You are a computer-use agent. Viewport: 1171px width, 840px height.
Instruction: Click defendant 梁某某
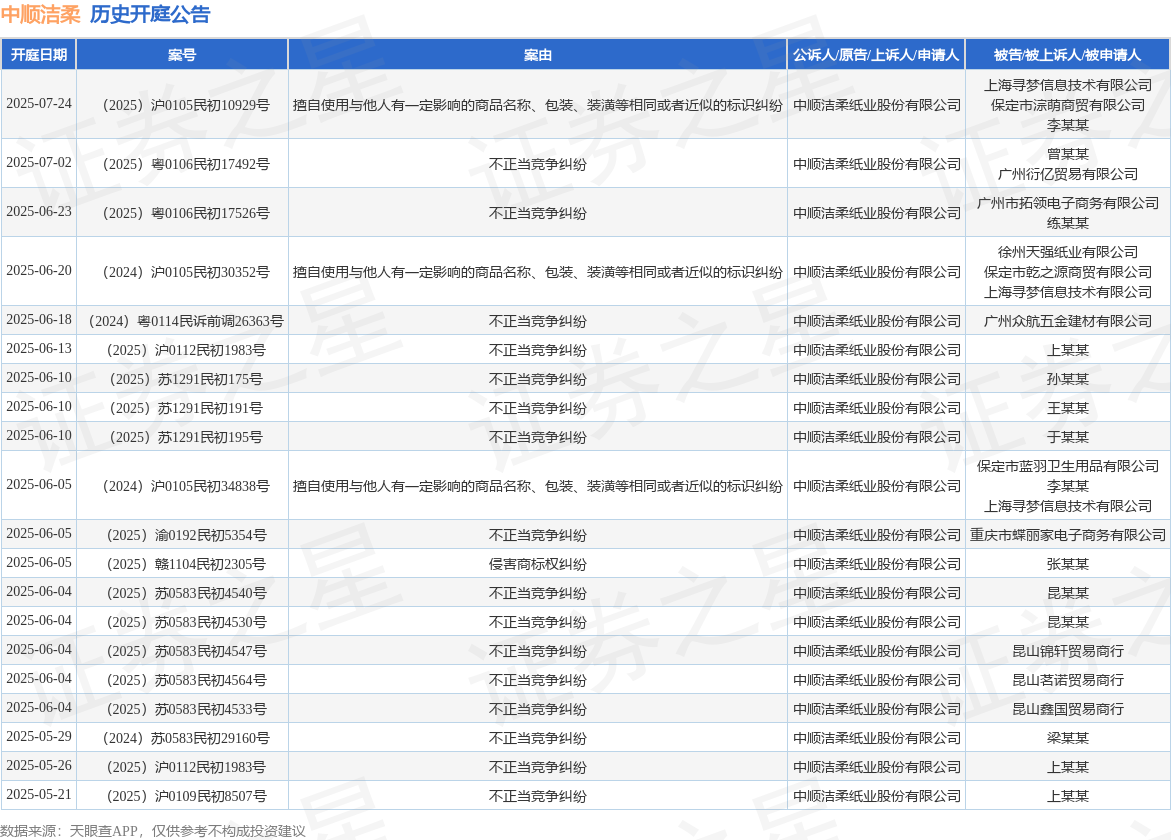coord(1068,738)
